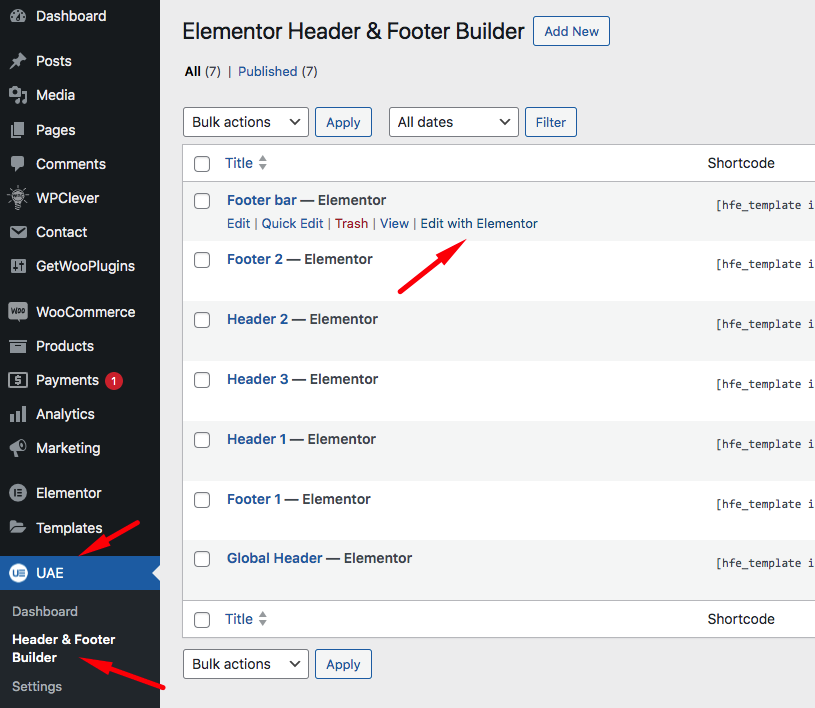Click the Templates folder icon
The width and height of the screenshot is (815, 708).
pyautogui.click(x=18, y=528)
